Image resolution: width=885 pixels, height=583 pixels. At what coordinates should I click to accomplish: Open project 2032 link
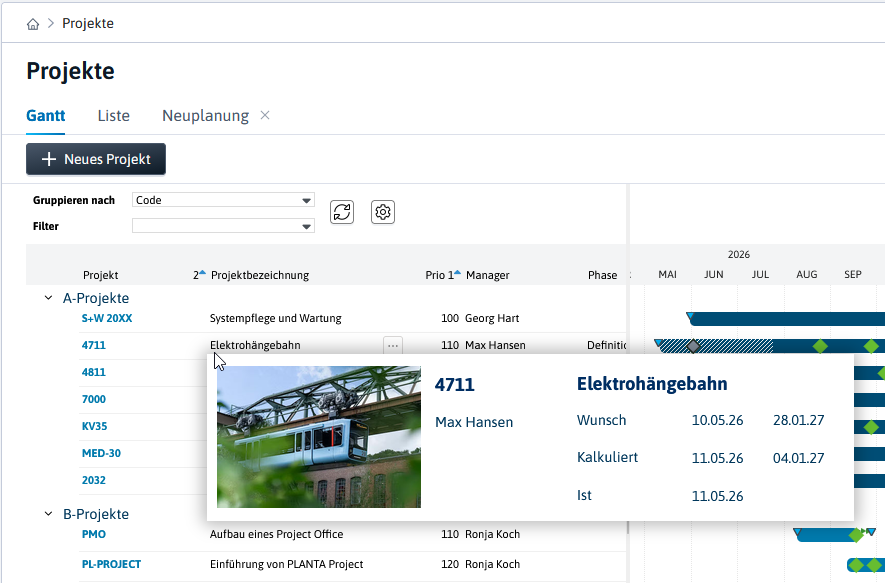pyautogui.click(x=94, y=480)
